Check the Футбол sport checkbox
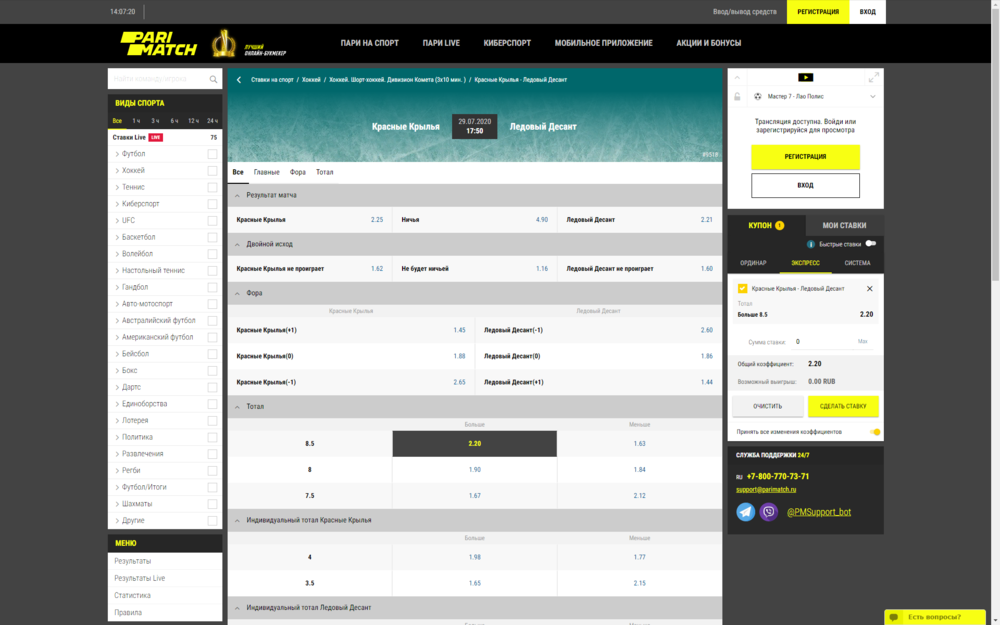 click(x=212, y=154)
